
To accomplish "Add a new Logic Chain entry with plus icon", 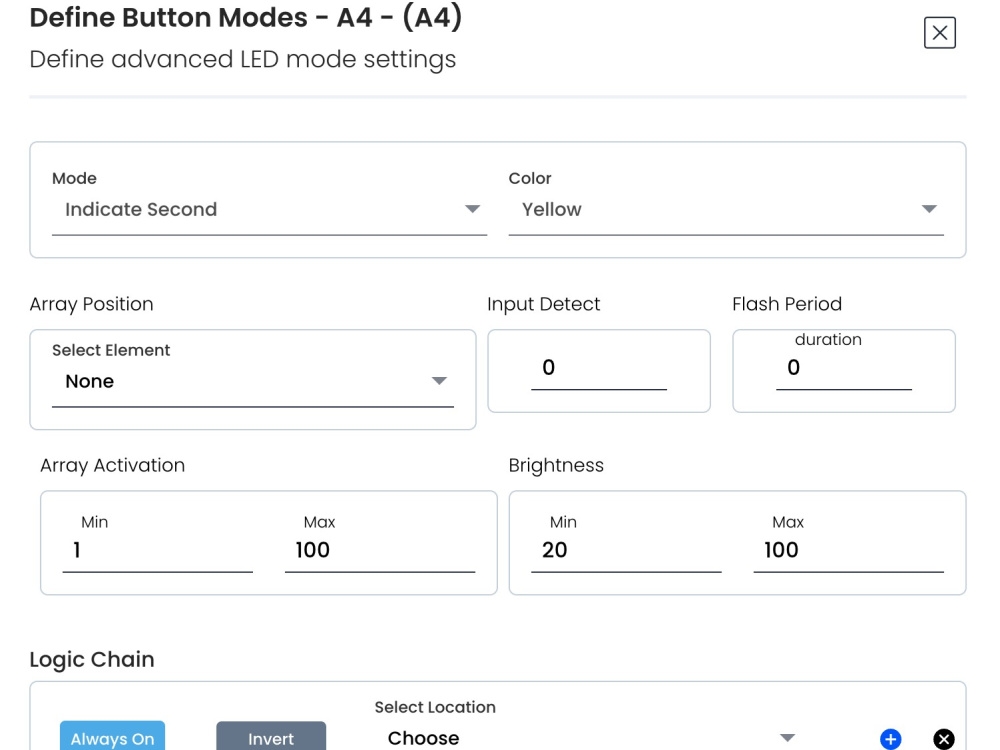I will tap(890, 739).
